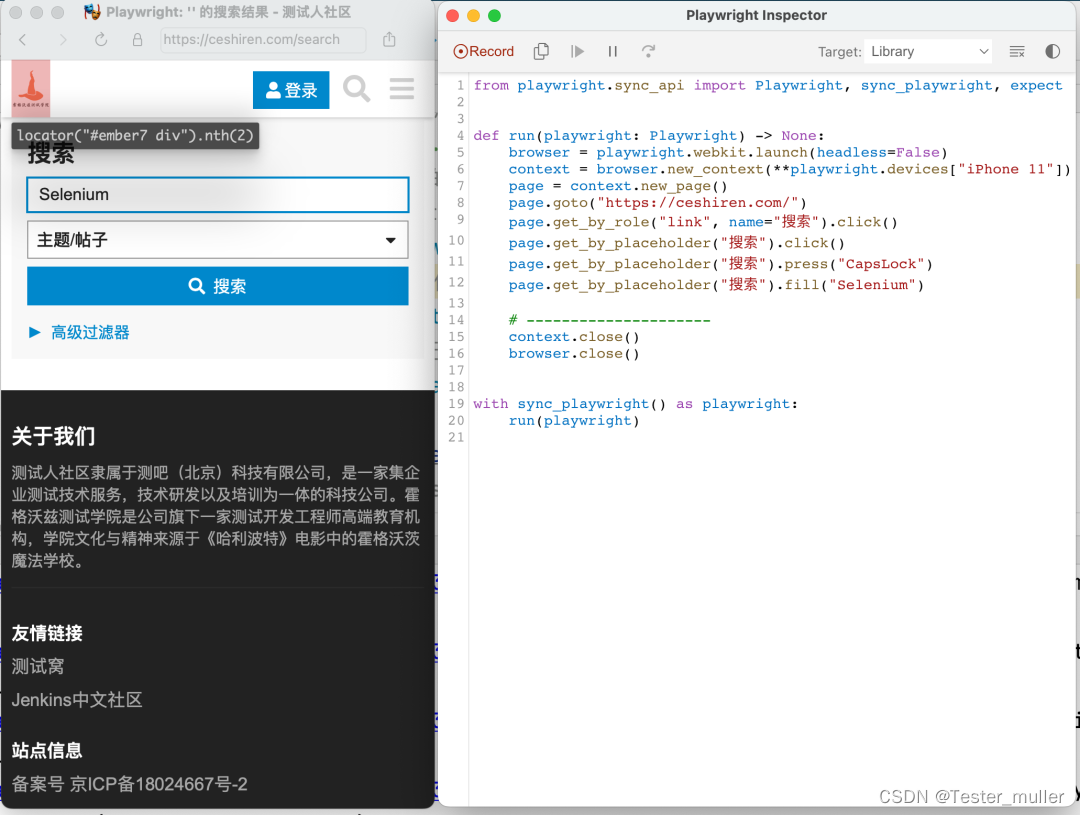Image resolution: width=1080 pixels, height=815 pixels.
Task: Reload the ceshiren page
Action: (101, 40)
